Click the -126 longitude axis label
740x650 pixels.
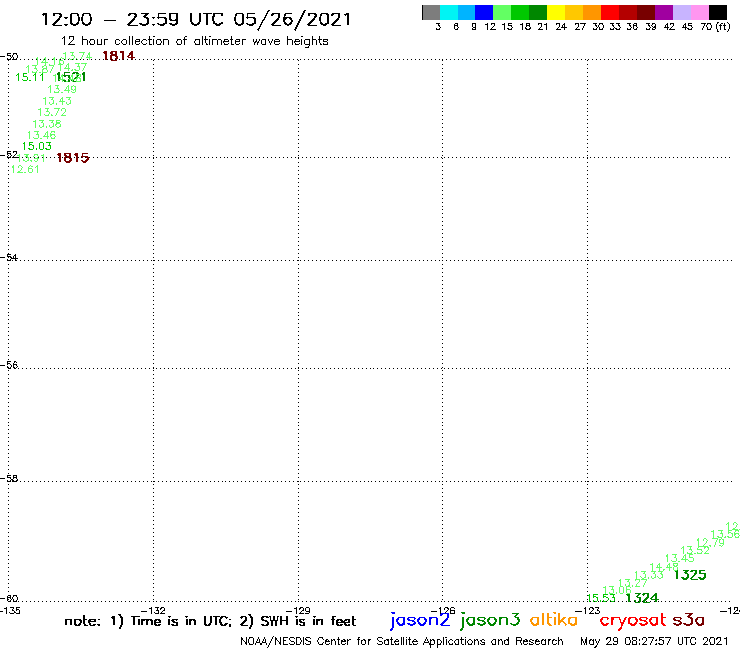click(443, 611)
